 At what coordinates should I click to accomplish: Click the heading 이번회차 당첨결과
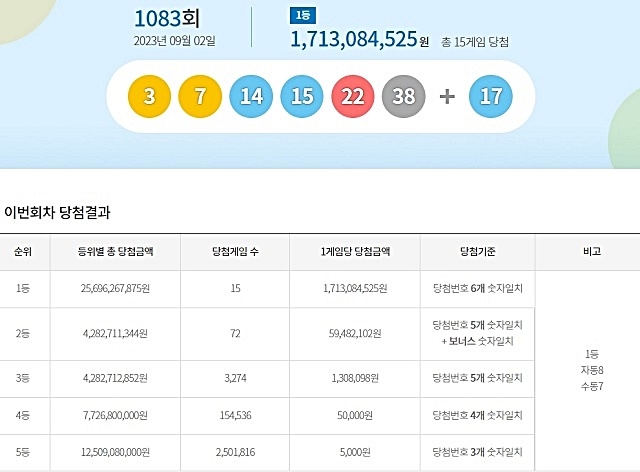coord(57,213)
